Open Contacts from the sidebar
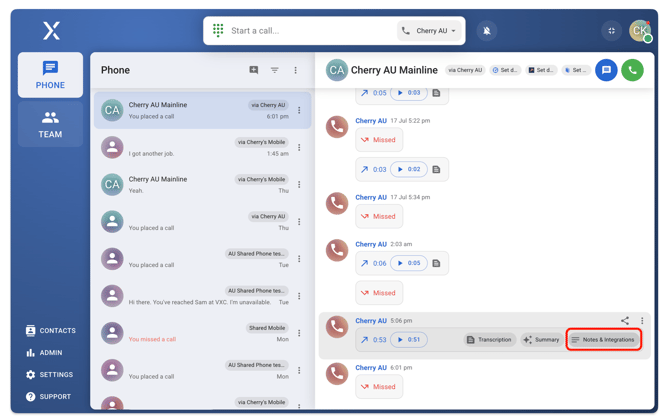The image size is (670, 420). (x=50, y=330)
